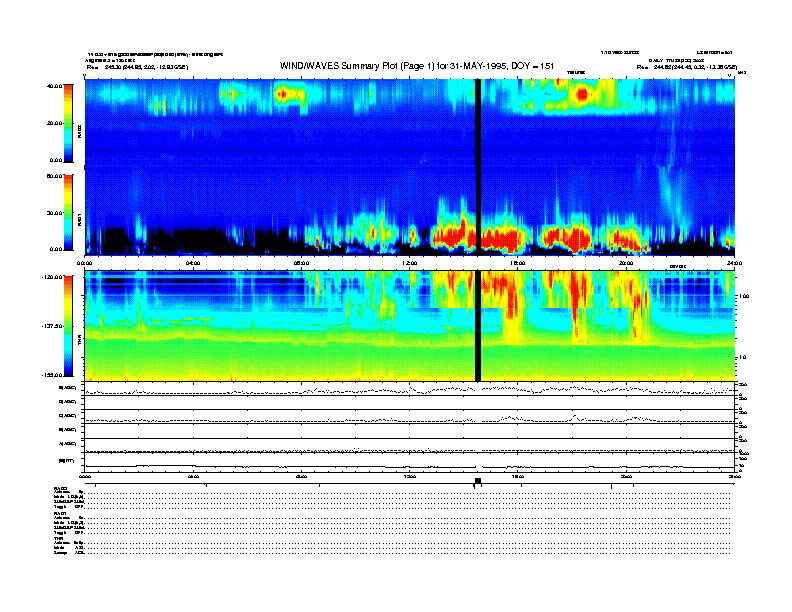This screenshot has width=792, height=612.
Task: Click the -120.00 label on the THR scale
Action: (52, 277)
